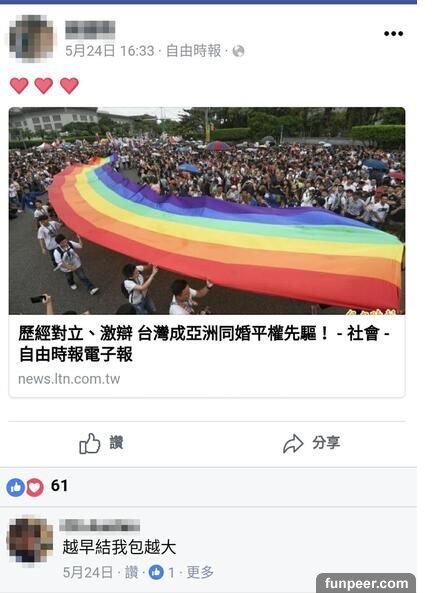Click the globe public privacy icon
This screenshot has height=593, width=436.
(238, 51)
